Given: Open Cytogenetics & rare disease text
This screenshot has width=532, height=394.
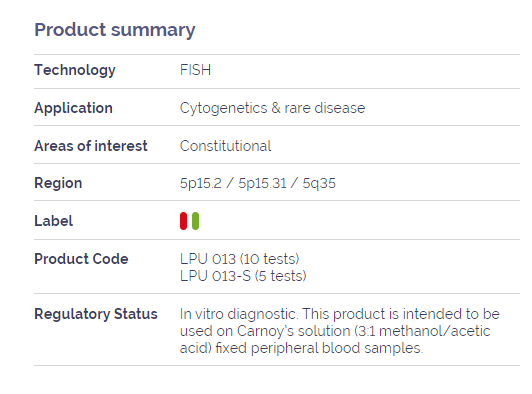Looking at the screenshot, I should tap(272, 108).
